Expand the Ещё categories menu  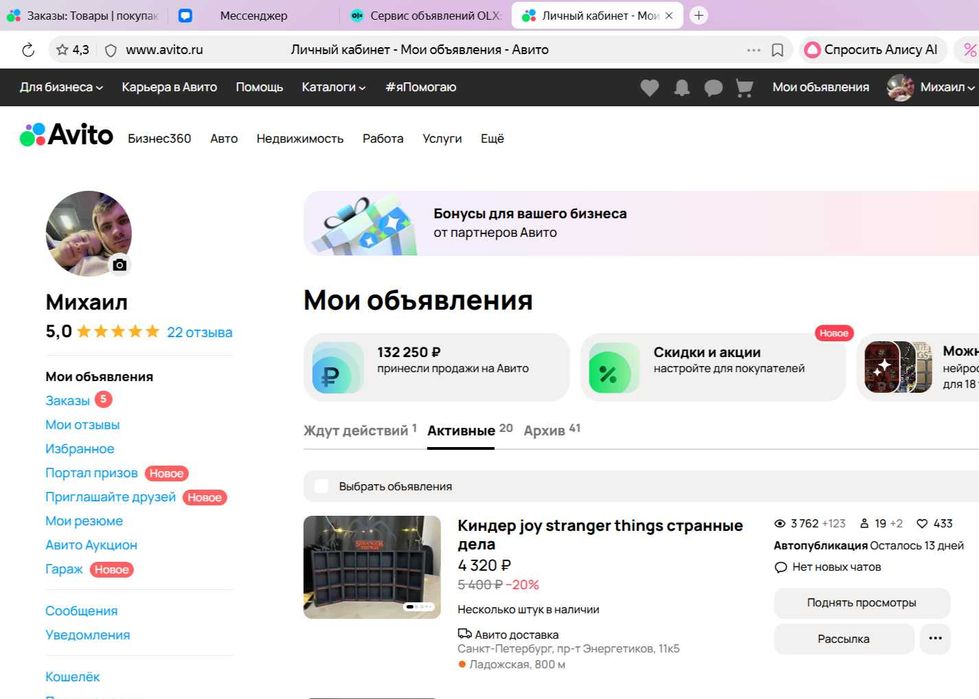(492, 139)
